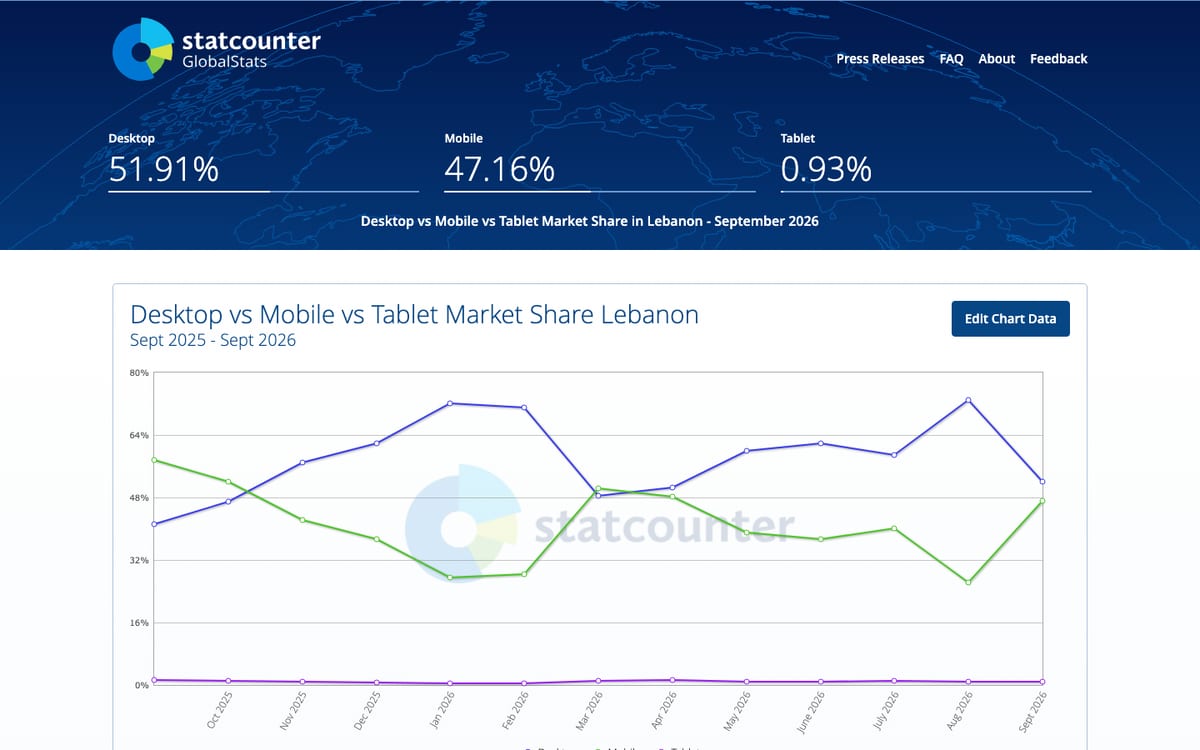Click the Sept 2026 x-axis label

click(x=1033, y=711)
